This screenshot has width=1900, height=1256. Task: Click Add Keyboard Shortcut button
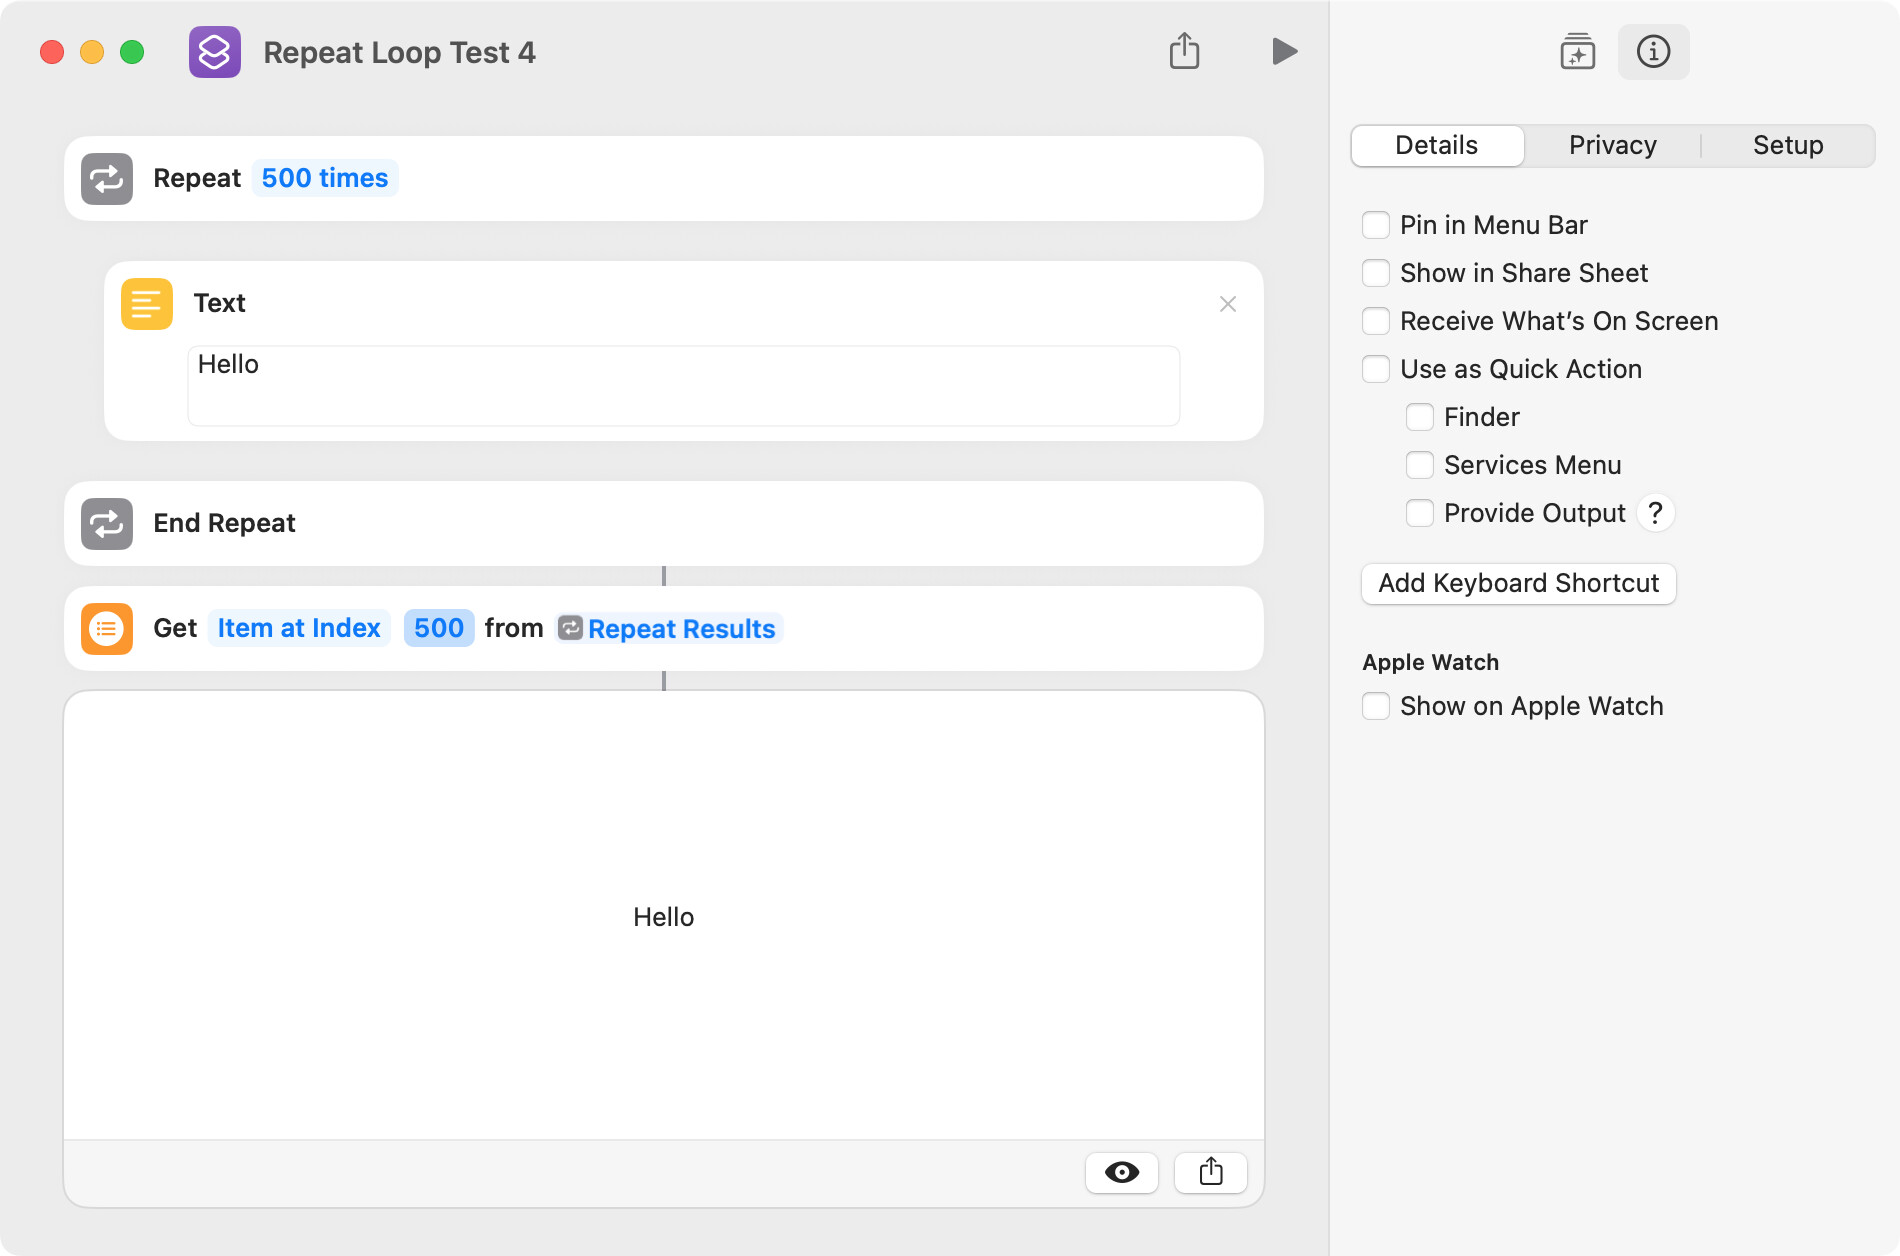coord(1518,584)
